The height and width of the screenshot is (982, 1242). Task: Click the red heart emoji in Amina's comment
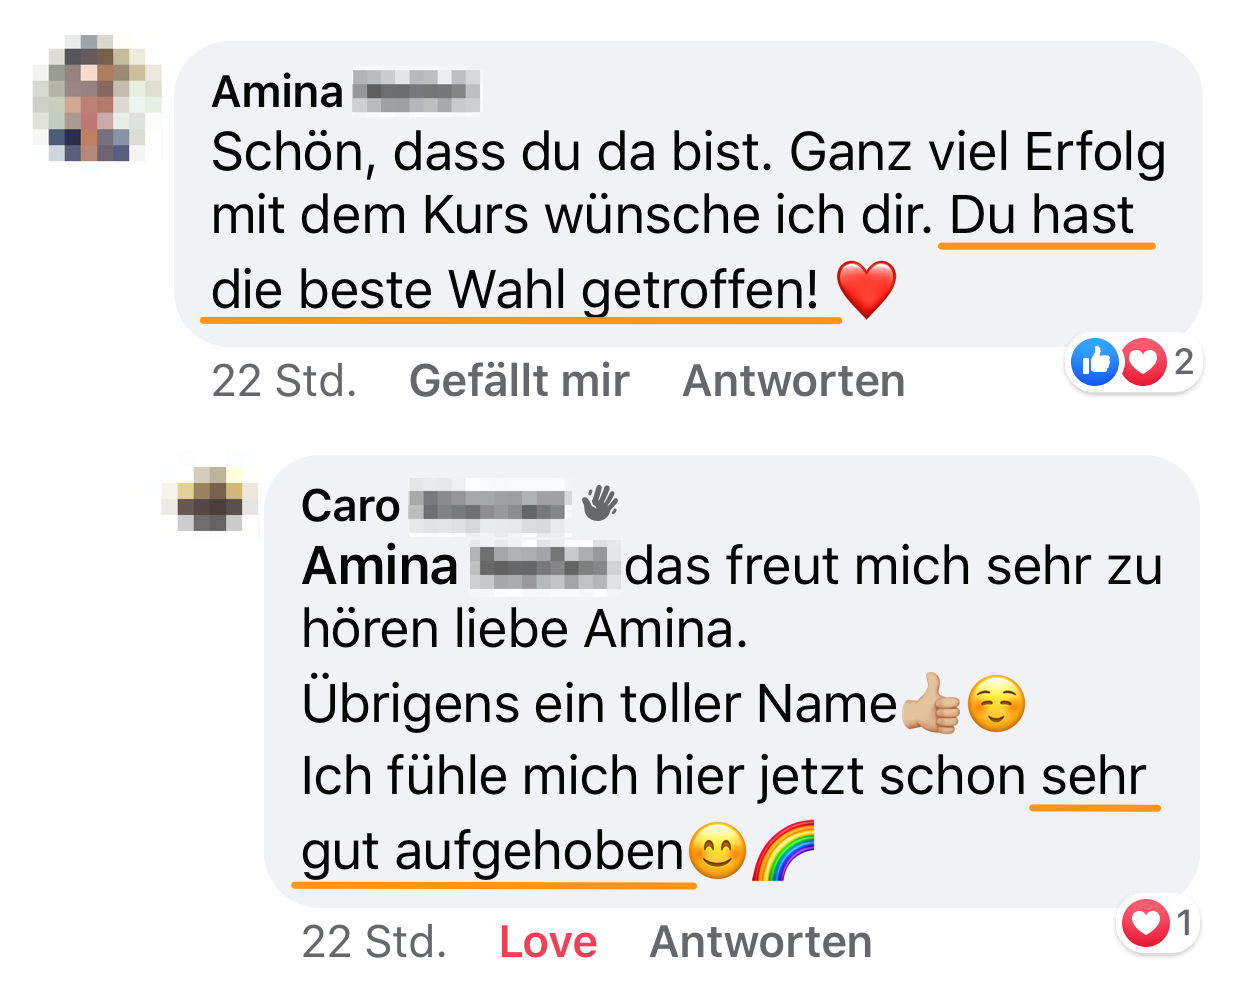(x=867, y=290)
